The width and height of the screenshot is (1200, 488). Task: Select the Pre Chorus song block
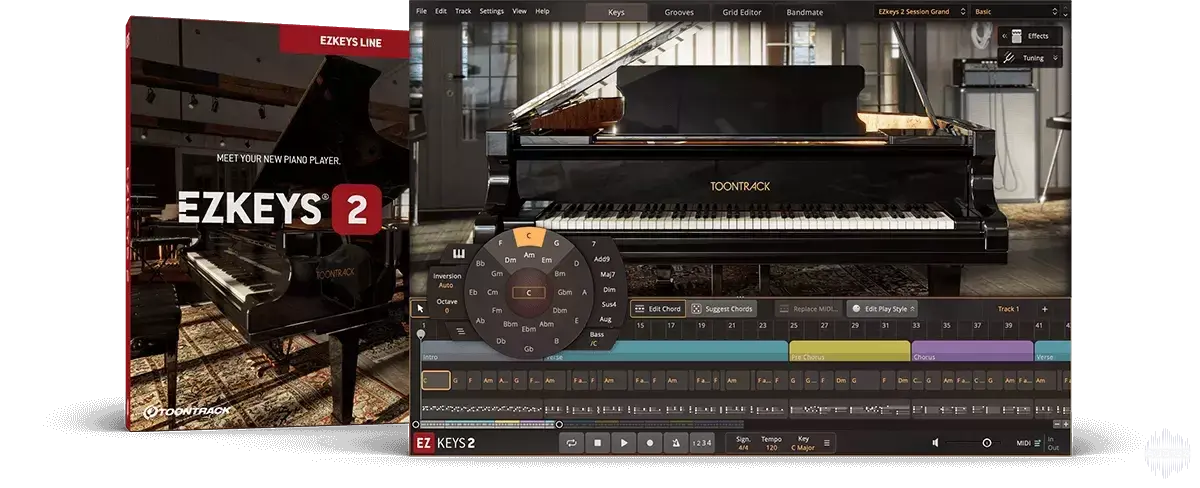pyautogui.click(x=849, y=352)
